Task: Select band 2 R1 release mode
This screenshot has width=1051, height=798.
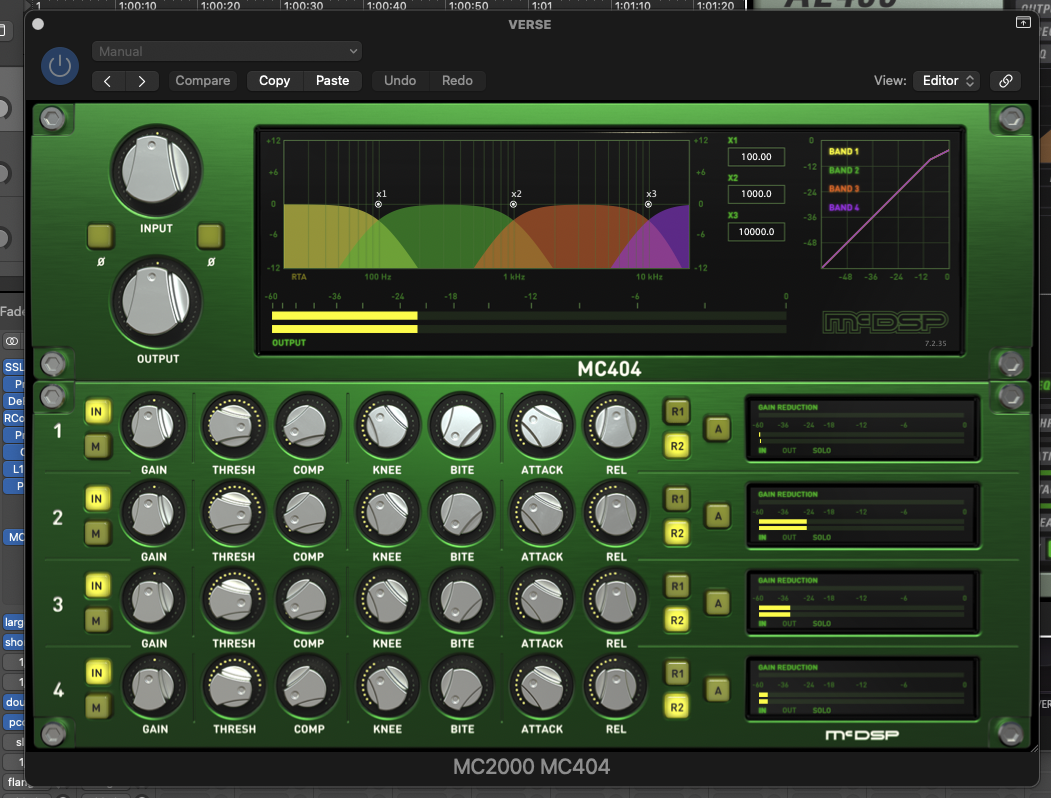Action: coord(677,498)
